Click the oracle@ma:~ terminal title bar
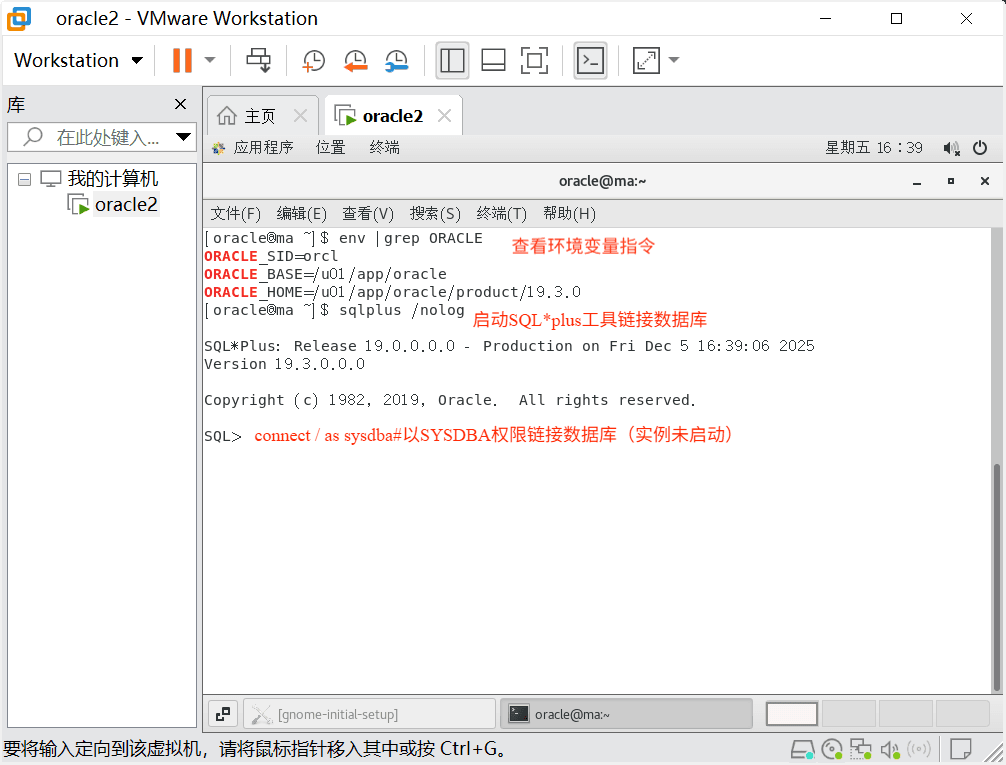 (602, 181)
